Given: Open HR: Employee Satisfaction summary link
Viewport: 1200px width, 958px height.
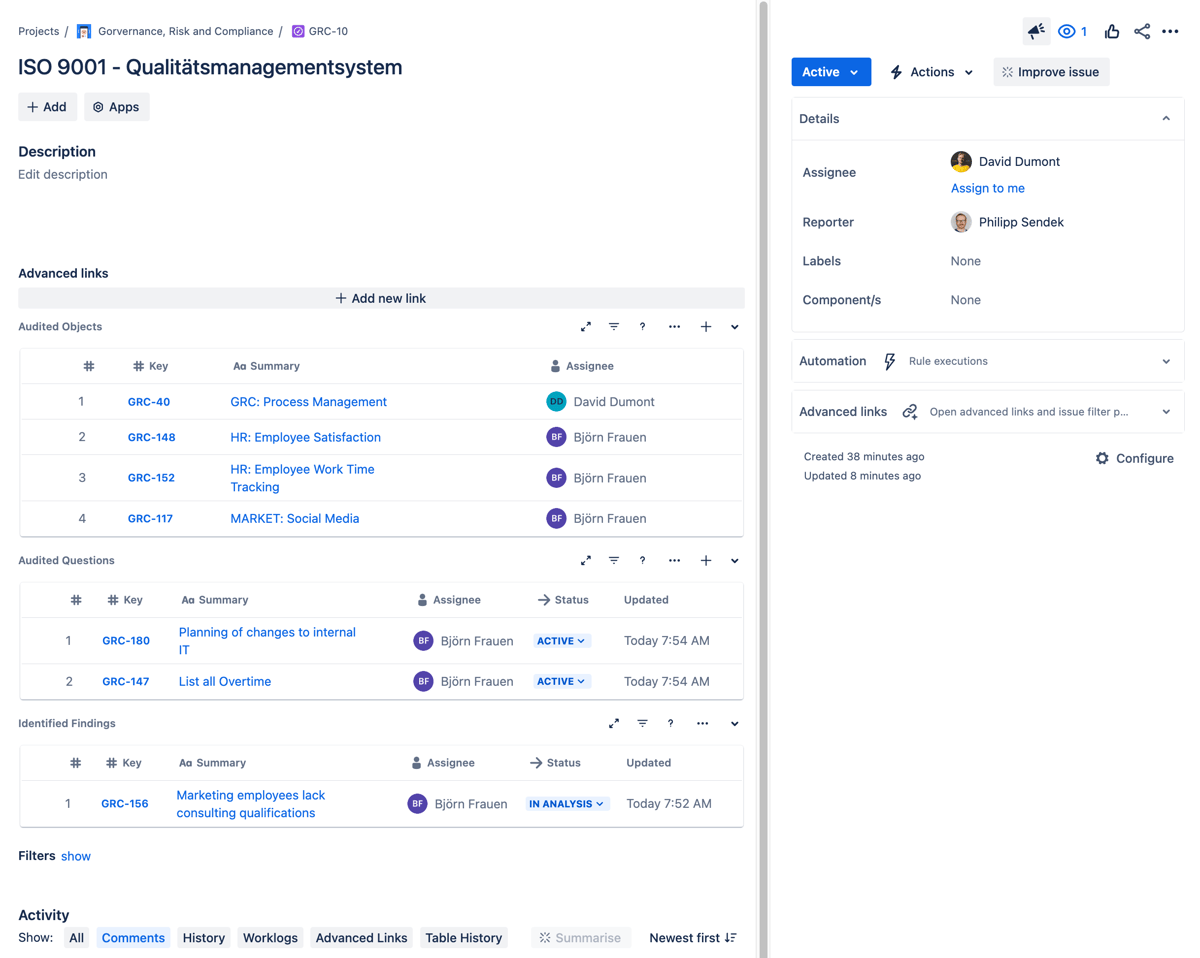Looking at the screenshot, I should coord(305,437).
